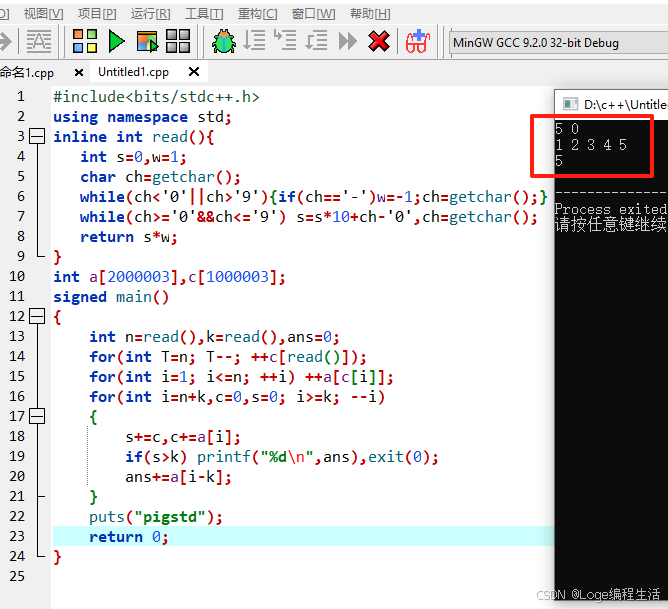Start debugging with the green bug icon

coord(224,41)
